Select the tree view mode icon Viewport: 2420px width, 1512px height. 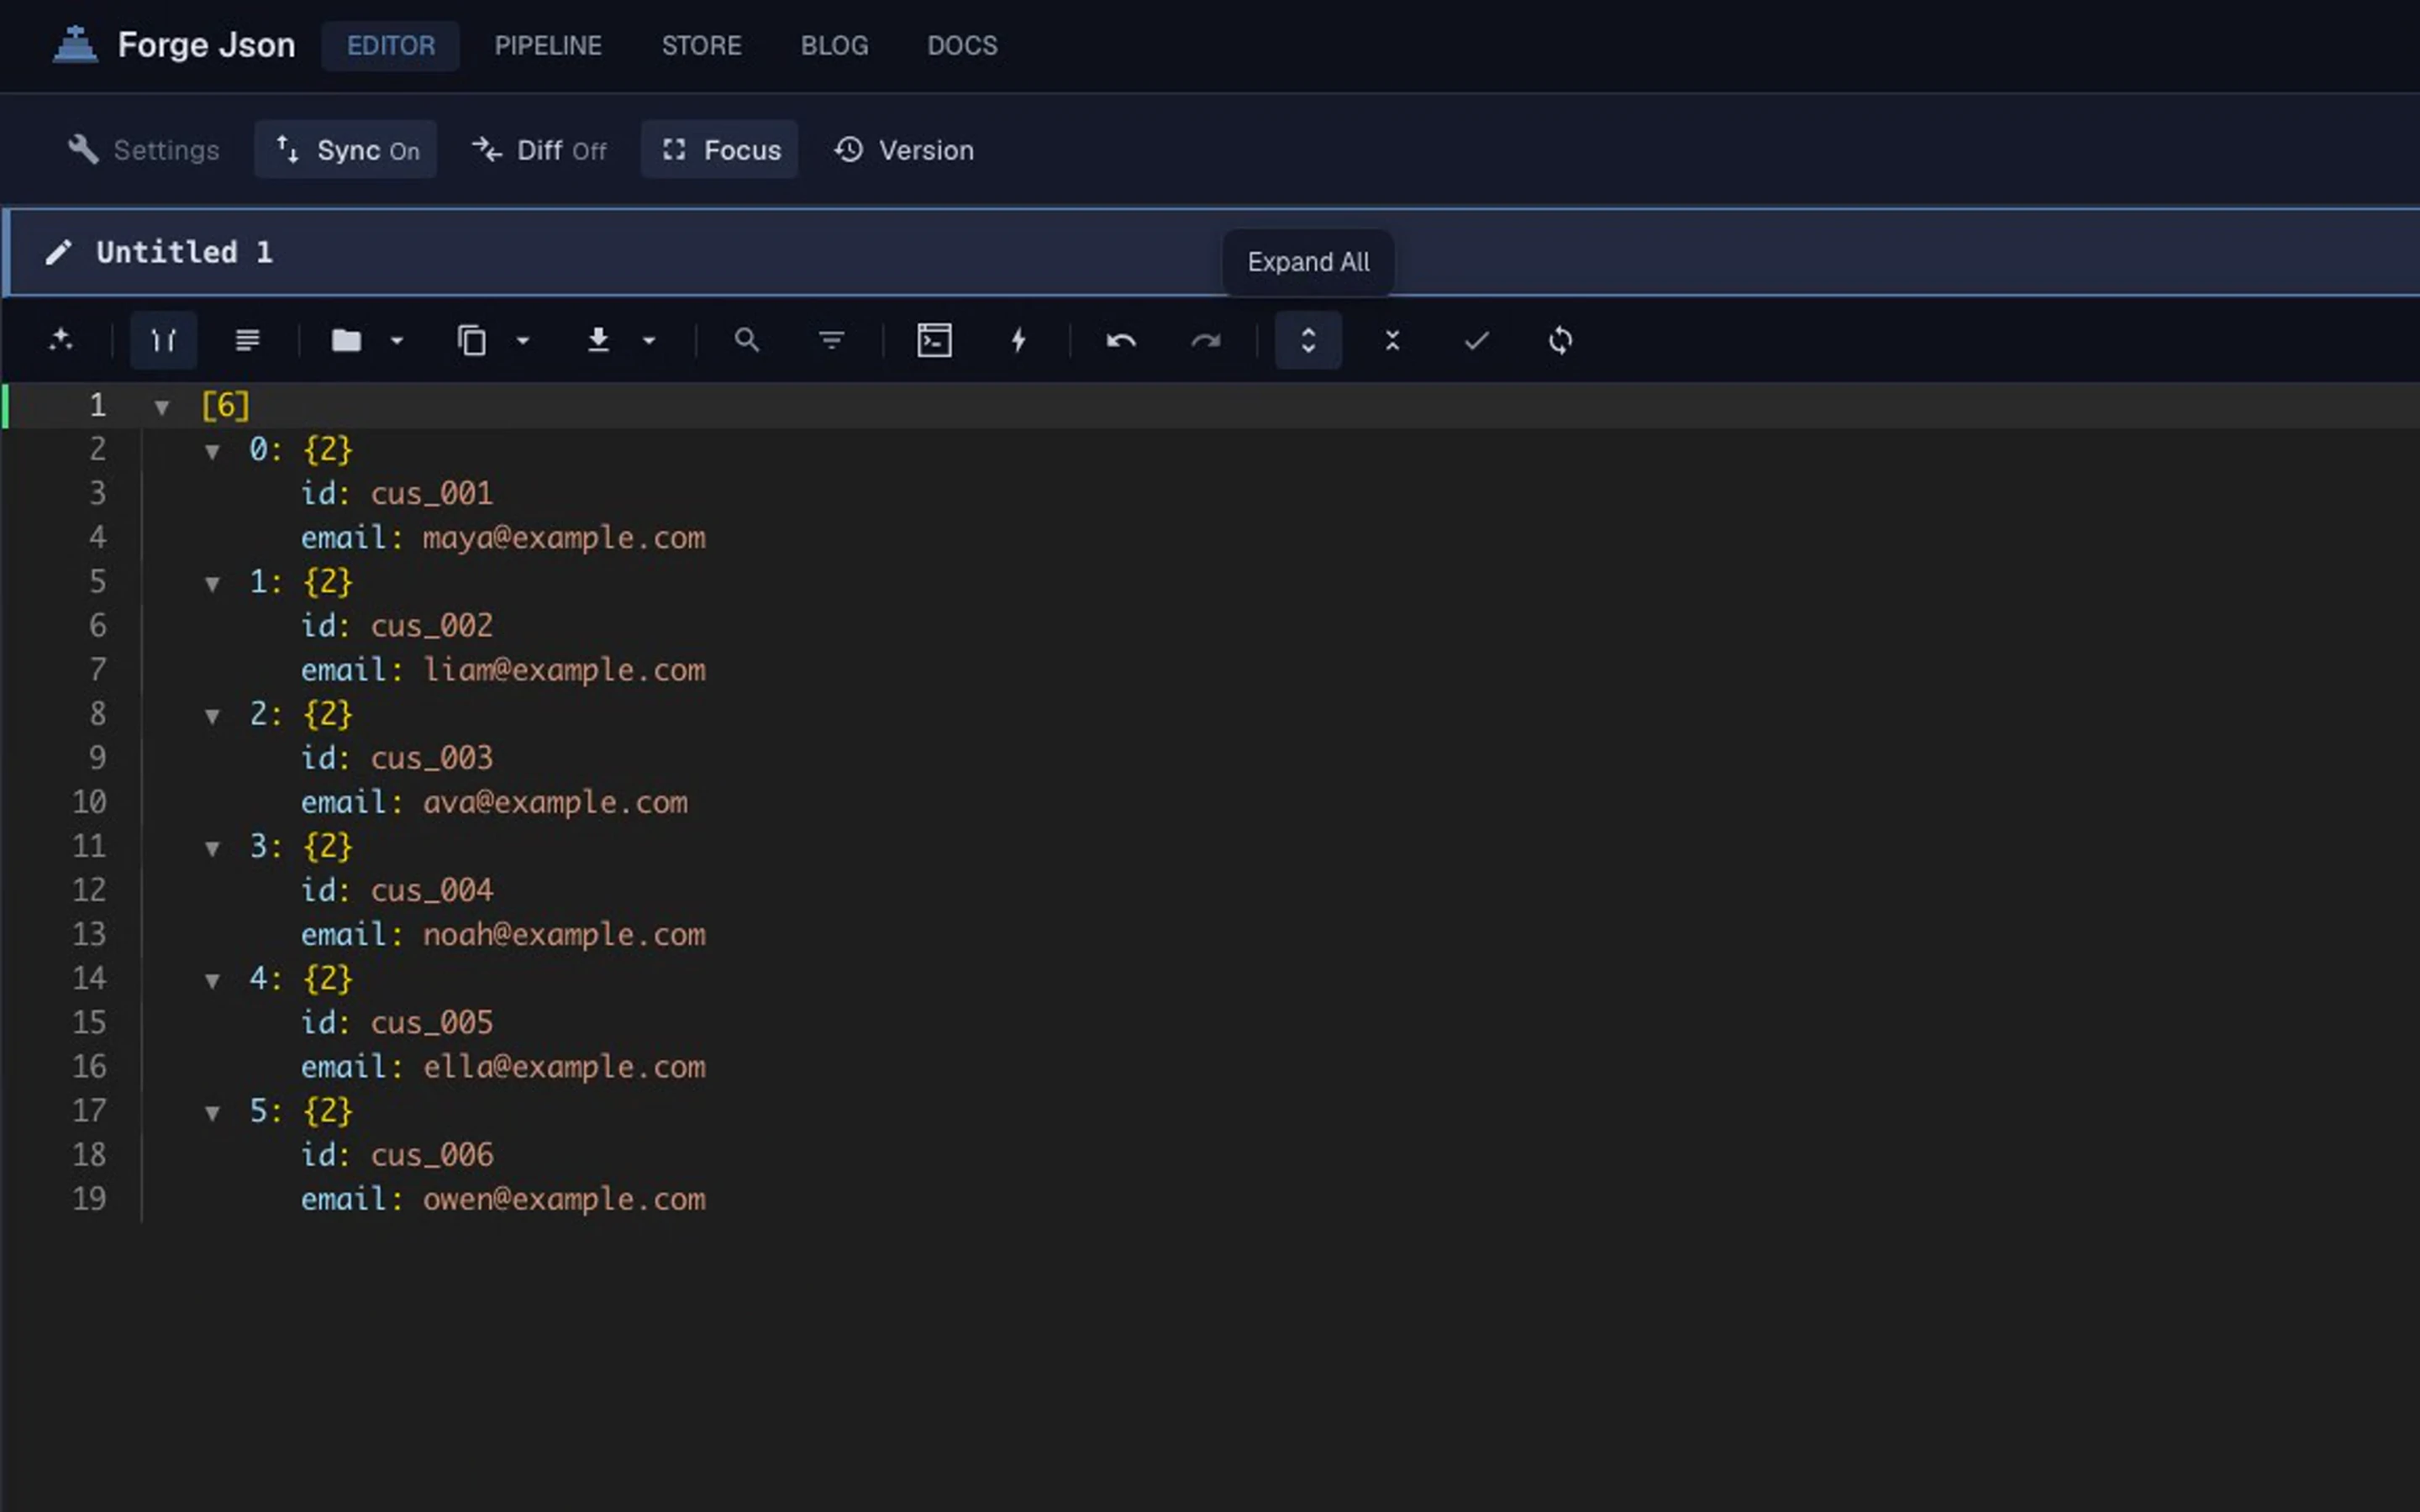[x=163, y=340]
